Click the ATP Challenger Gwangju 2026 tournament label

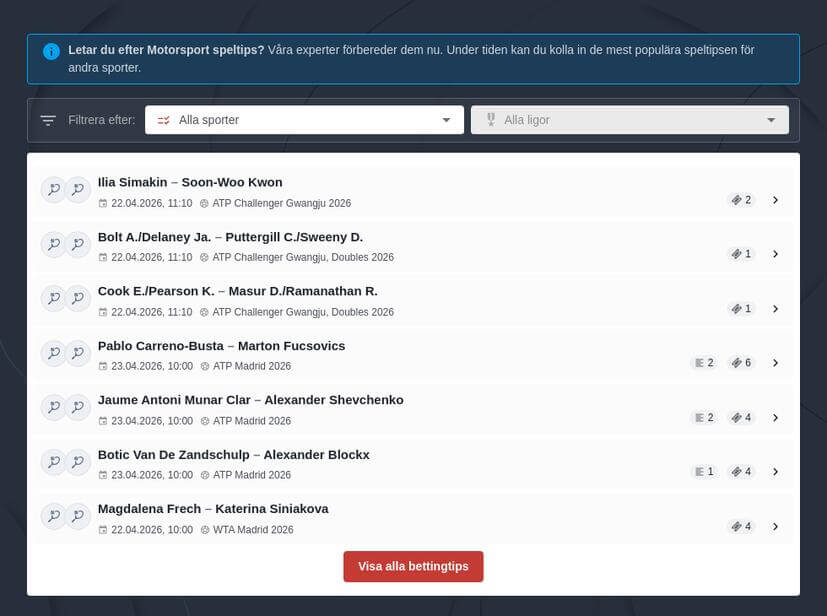[281, 203]
